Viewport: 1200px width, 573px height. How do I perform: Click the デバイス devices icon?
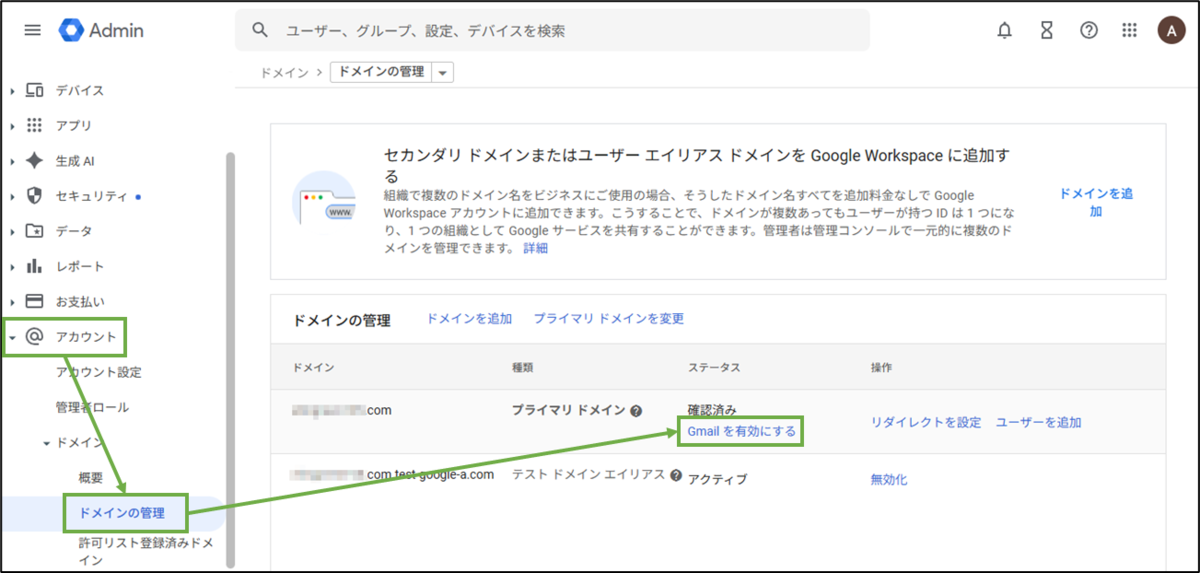[34, 90]
